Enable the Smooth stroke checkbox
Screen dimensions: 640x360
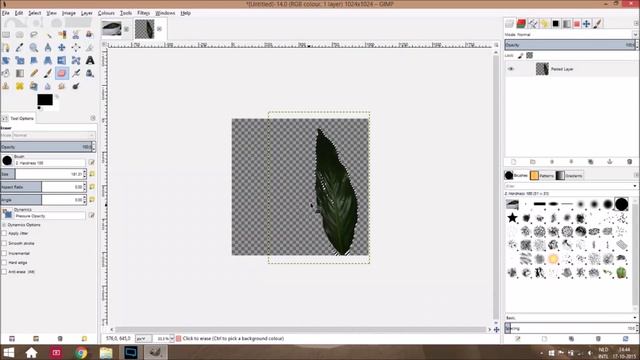4,243
